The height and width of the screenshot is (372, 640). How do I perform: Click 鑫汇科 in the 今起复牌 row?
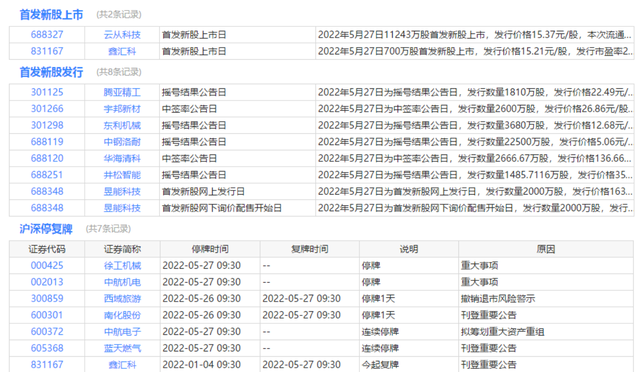pyautogui.click(x=122, y=365)
